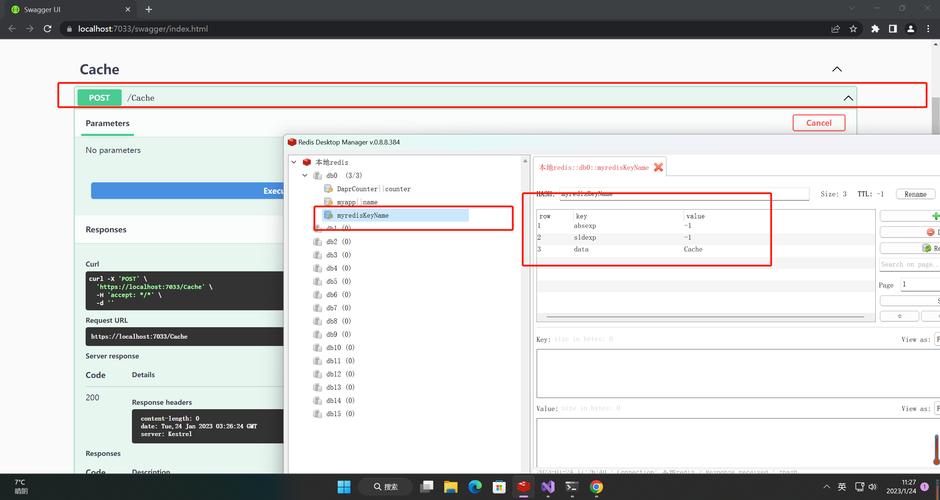Screen dimensions: 940x500
Task: Click the Chrome forward arrow
Action: (x=29, y=29)
